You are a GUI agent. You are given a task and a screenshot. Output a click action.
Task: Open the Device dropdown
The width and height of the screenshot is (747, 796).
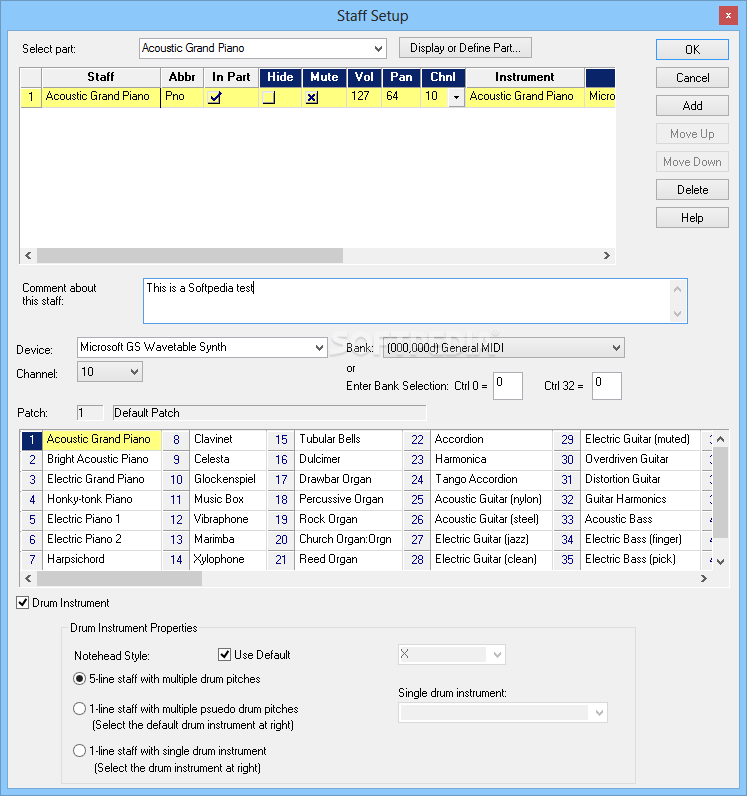point(319,348)
